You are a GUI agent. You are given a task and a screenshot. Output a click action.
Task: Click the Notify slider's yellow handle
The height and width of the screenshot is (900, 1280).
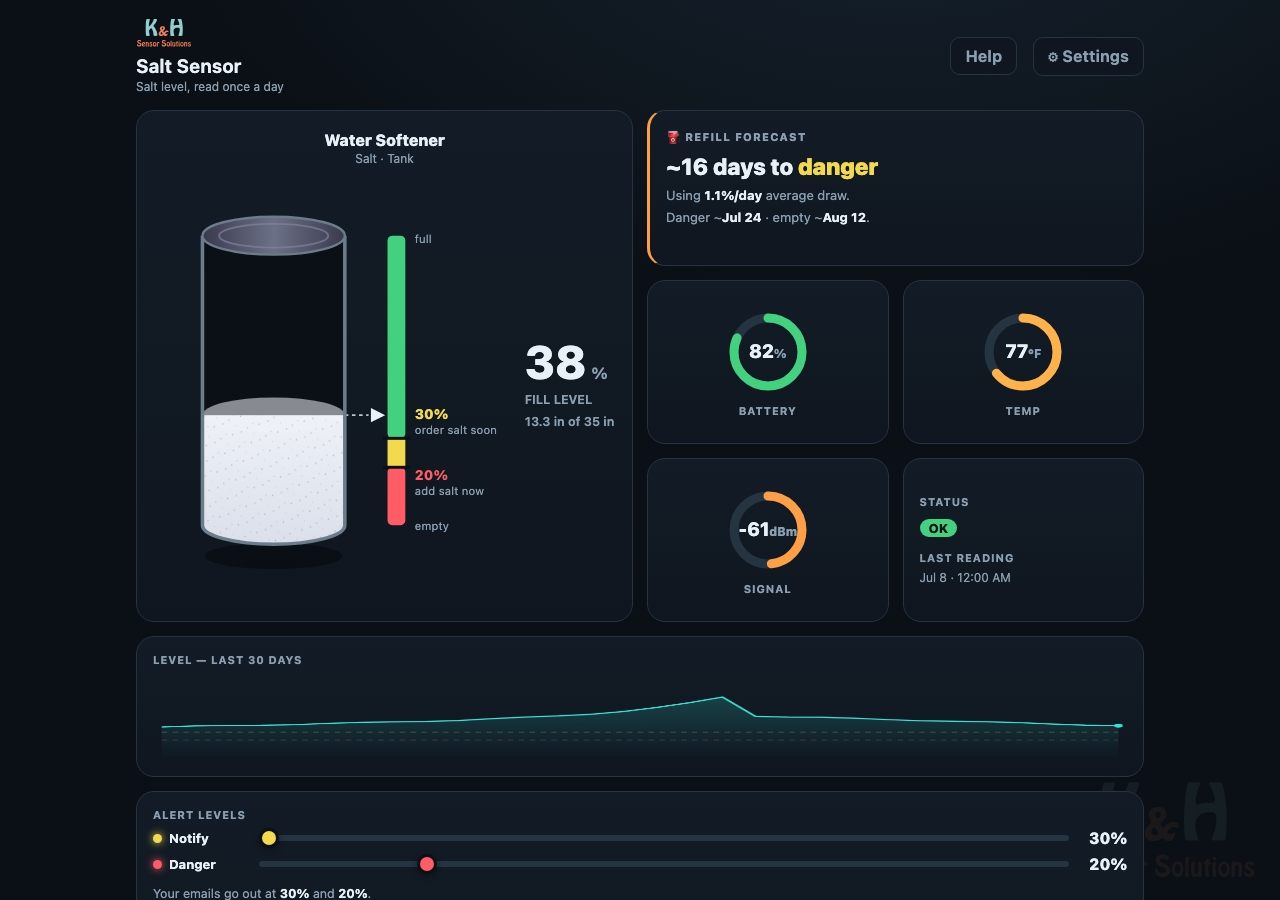[268, 838]
